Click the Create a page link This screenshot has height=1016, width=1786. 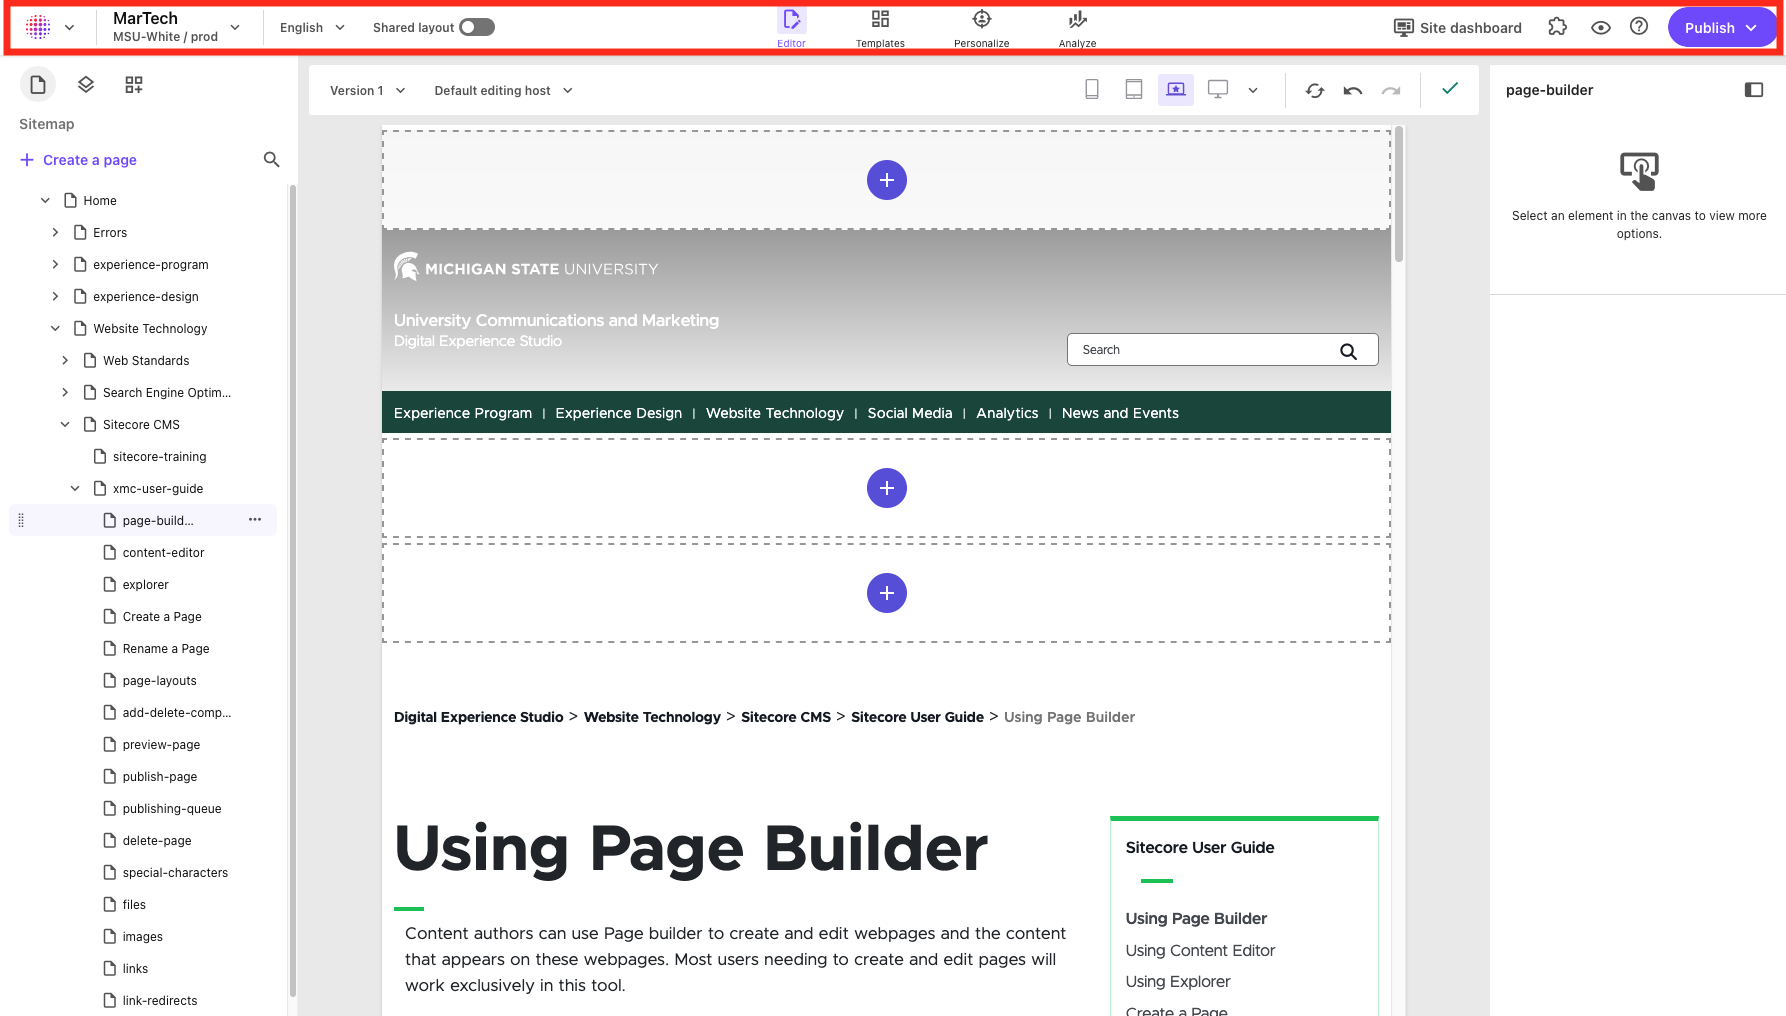pos(78,160)
